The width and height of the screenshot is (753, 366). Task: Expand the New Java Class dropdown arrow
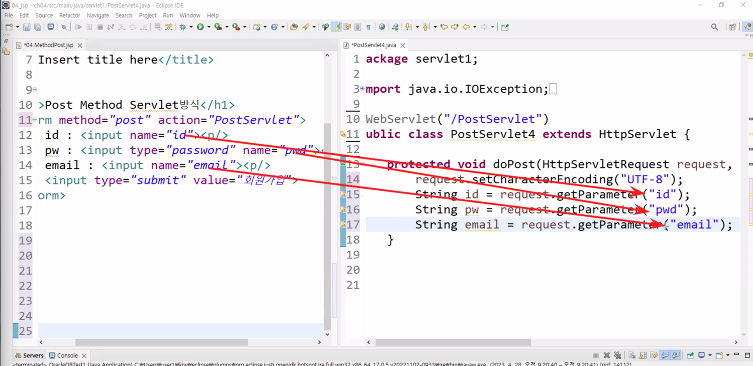point(283,27)
